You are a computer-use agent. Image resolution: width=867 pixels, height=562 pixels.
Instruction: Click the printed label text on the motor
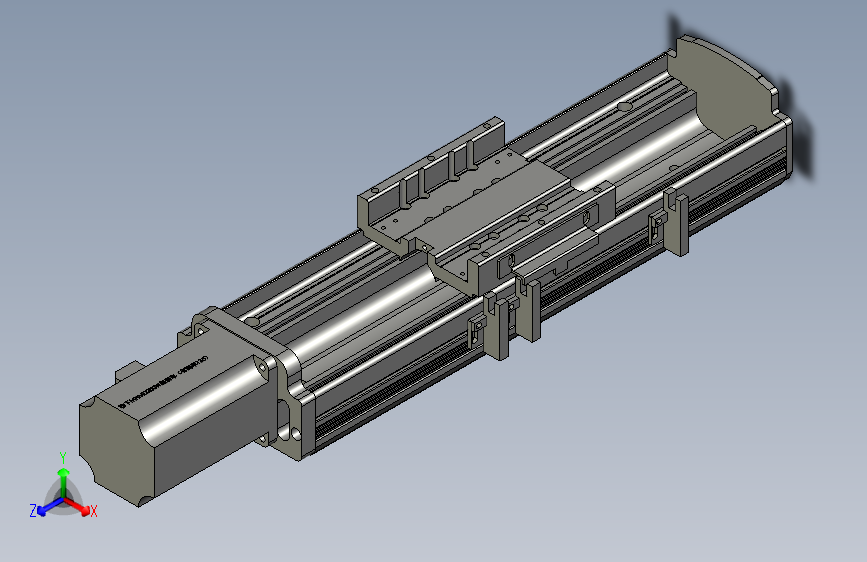tap(164, 382)
